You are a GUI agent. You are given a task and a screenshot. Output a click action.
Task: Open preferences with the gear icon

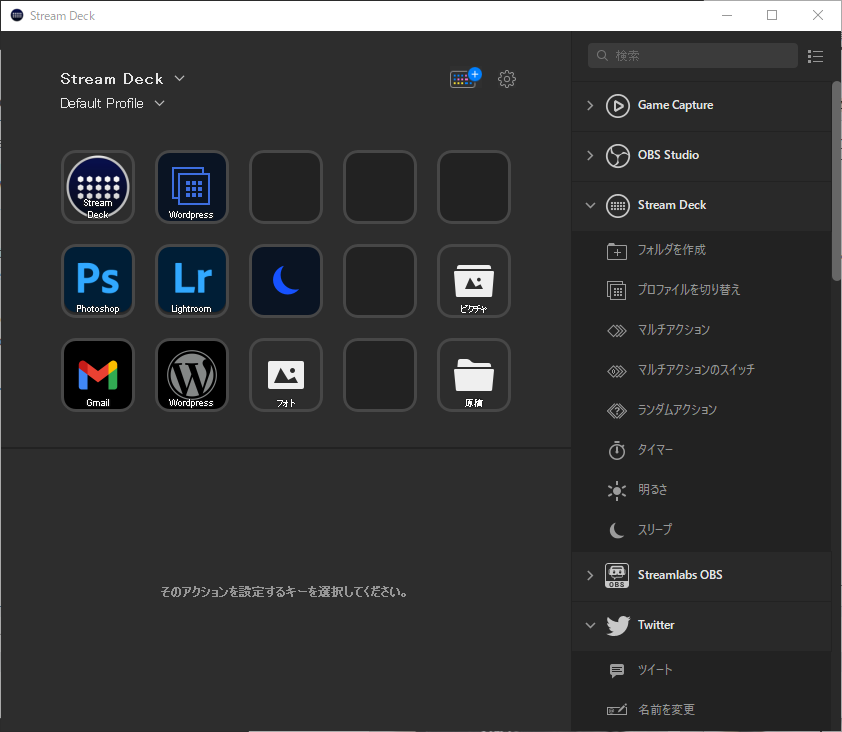click(x=506, y=79)
